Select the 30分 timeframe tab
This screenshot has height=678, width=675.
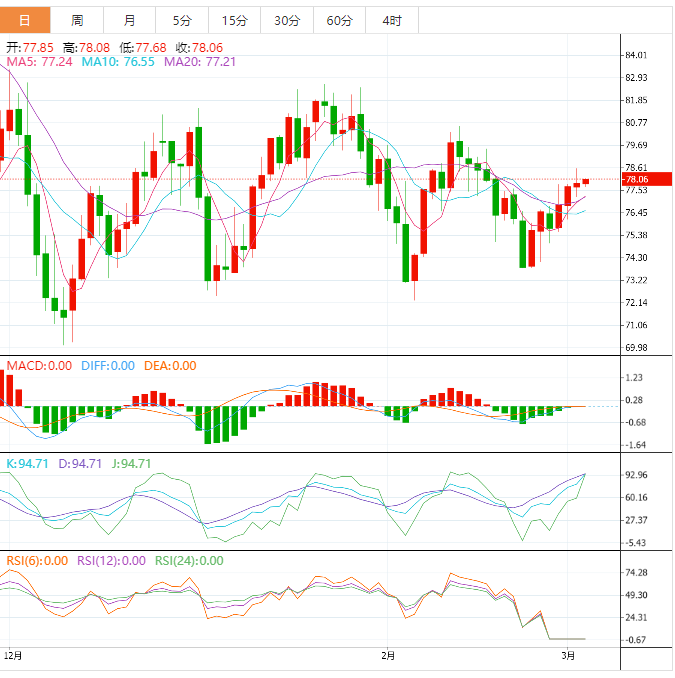tap(286, 20)
